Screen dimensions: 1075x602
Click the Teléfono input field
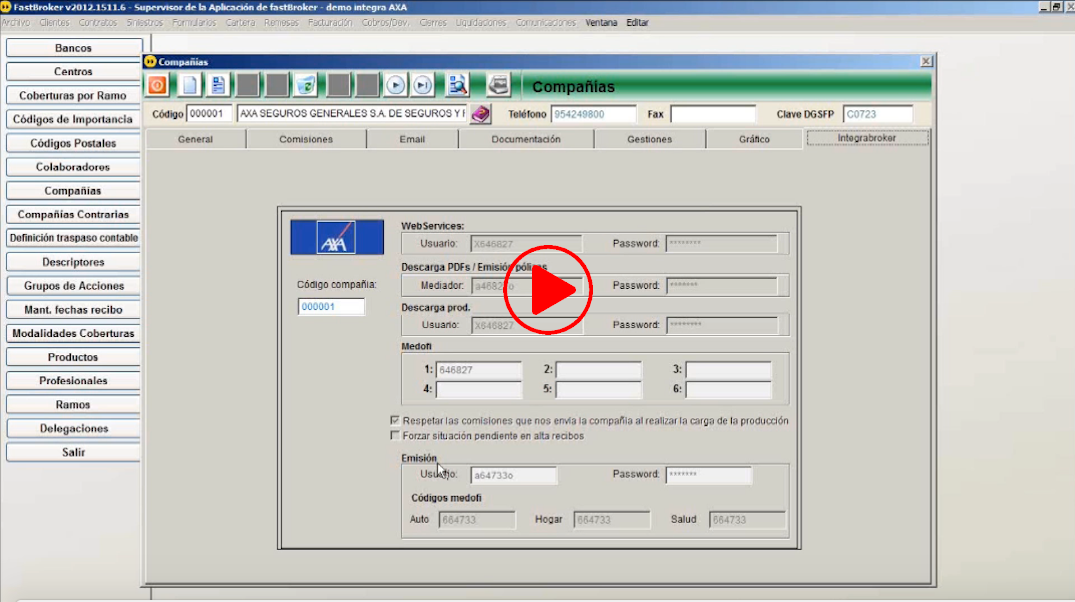pos(594,114)
